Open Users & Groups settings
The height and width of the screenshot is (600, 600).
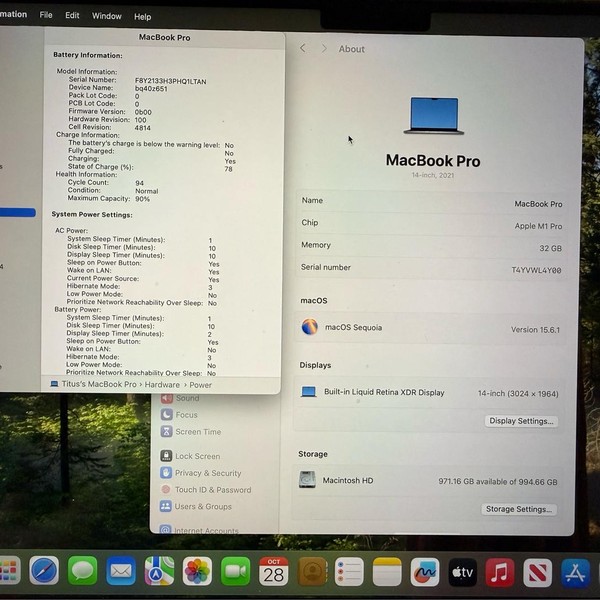pos(196,506)
